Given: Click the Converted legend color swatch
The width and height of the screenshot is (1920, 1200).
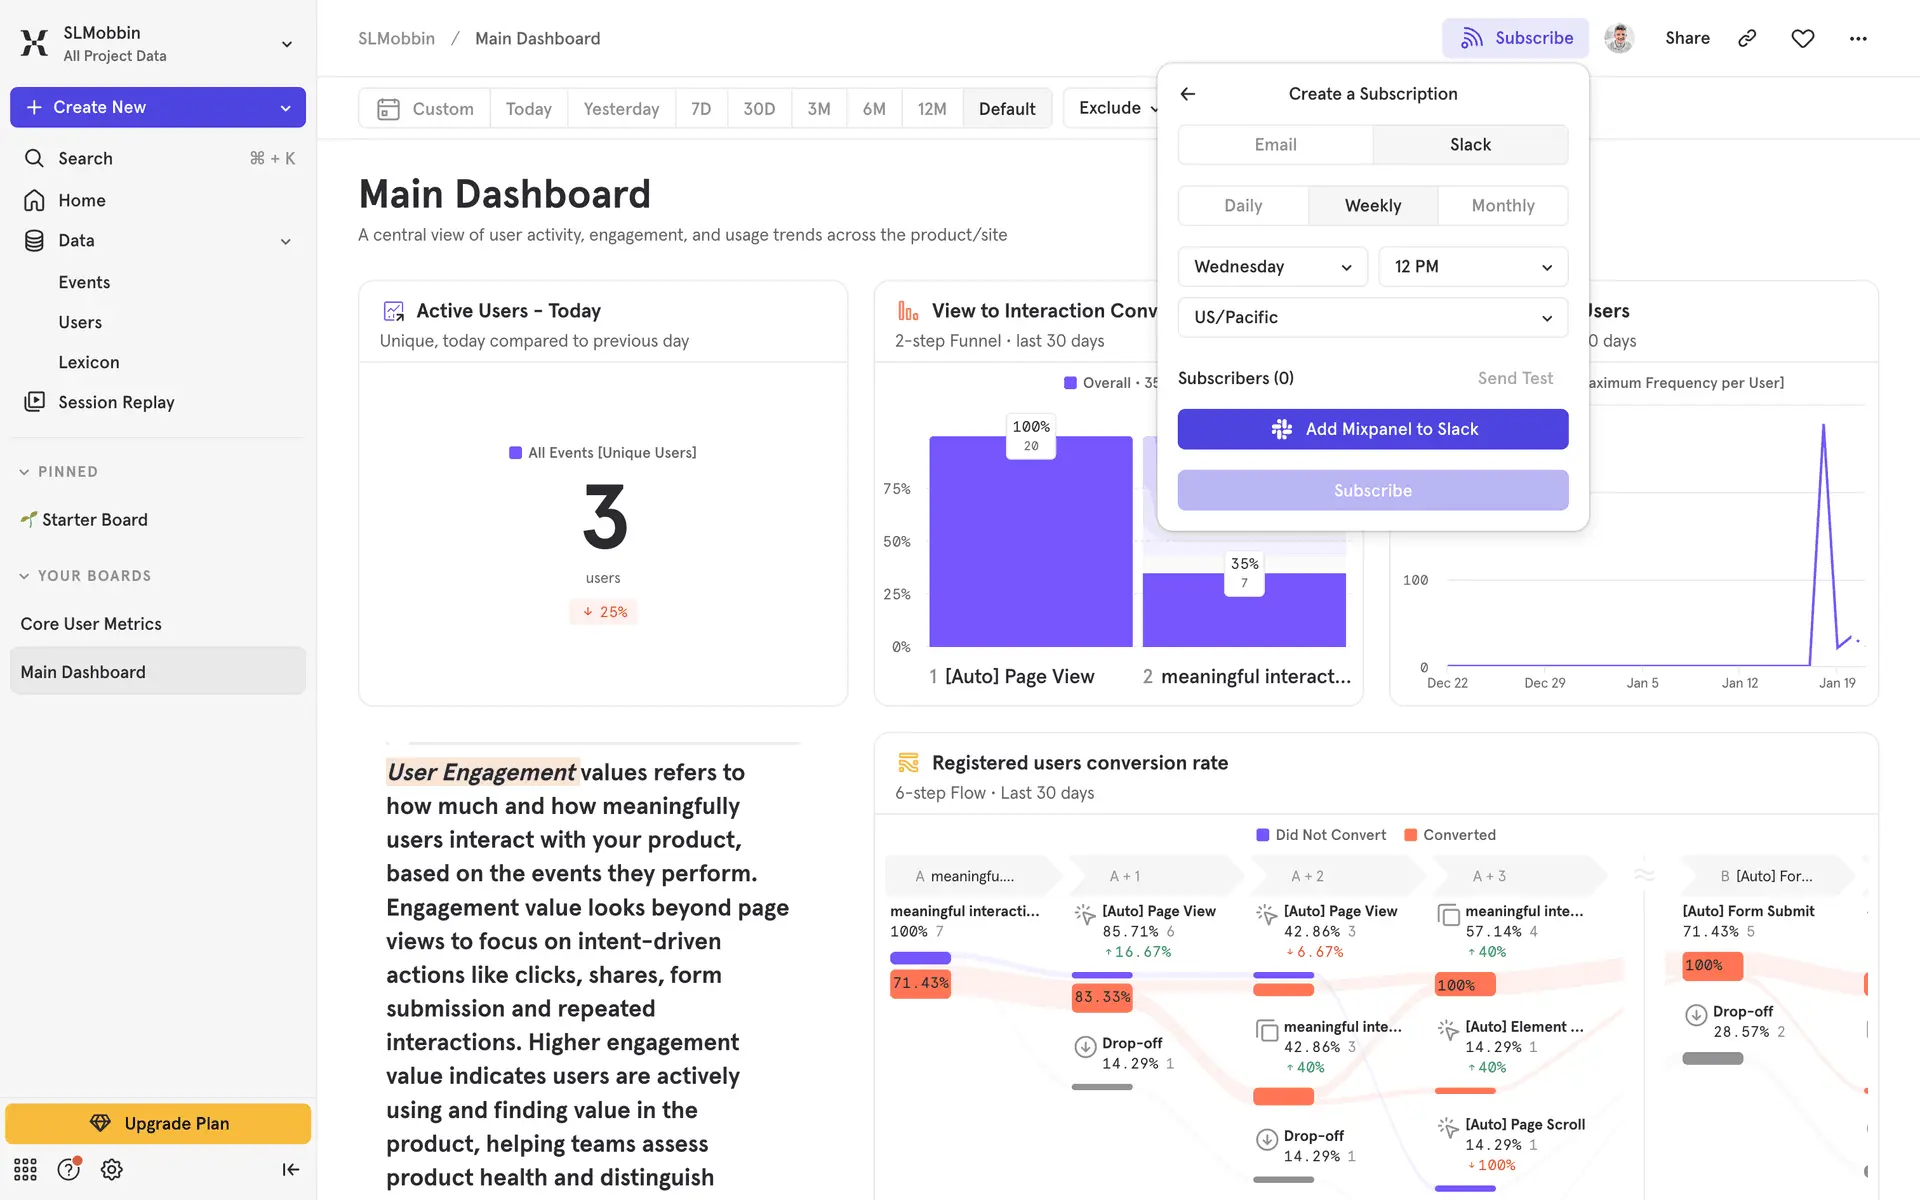Looking at the screenshot, I should (1410, 835).
